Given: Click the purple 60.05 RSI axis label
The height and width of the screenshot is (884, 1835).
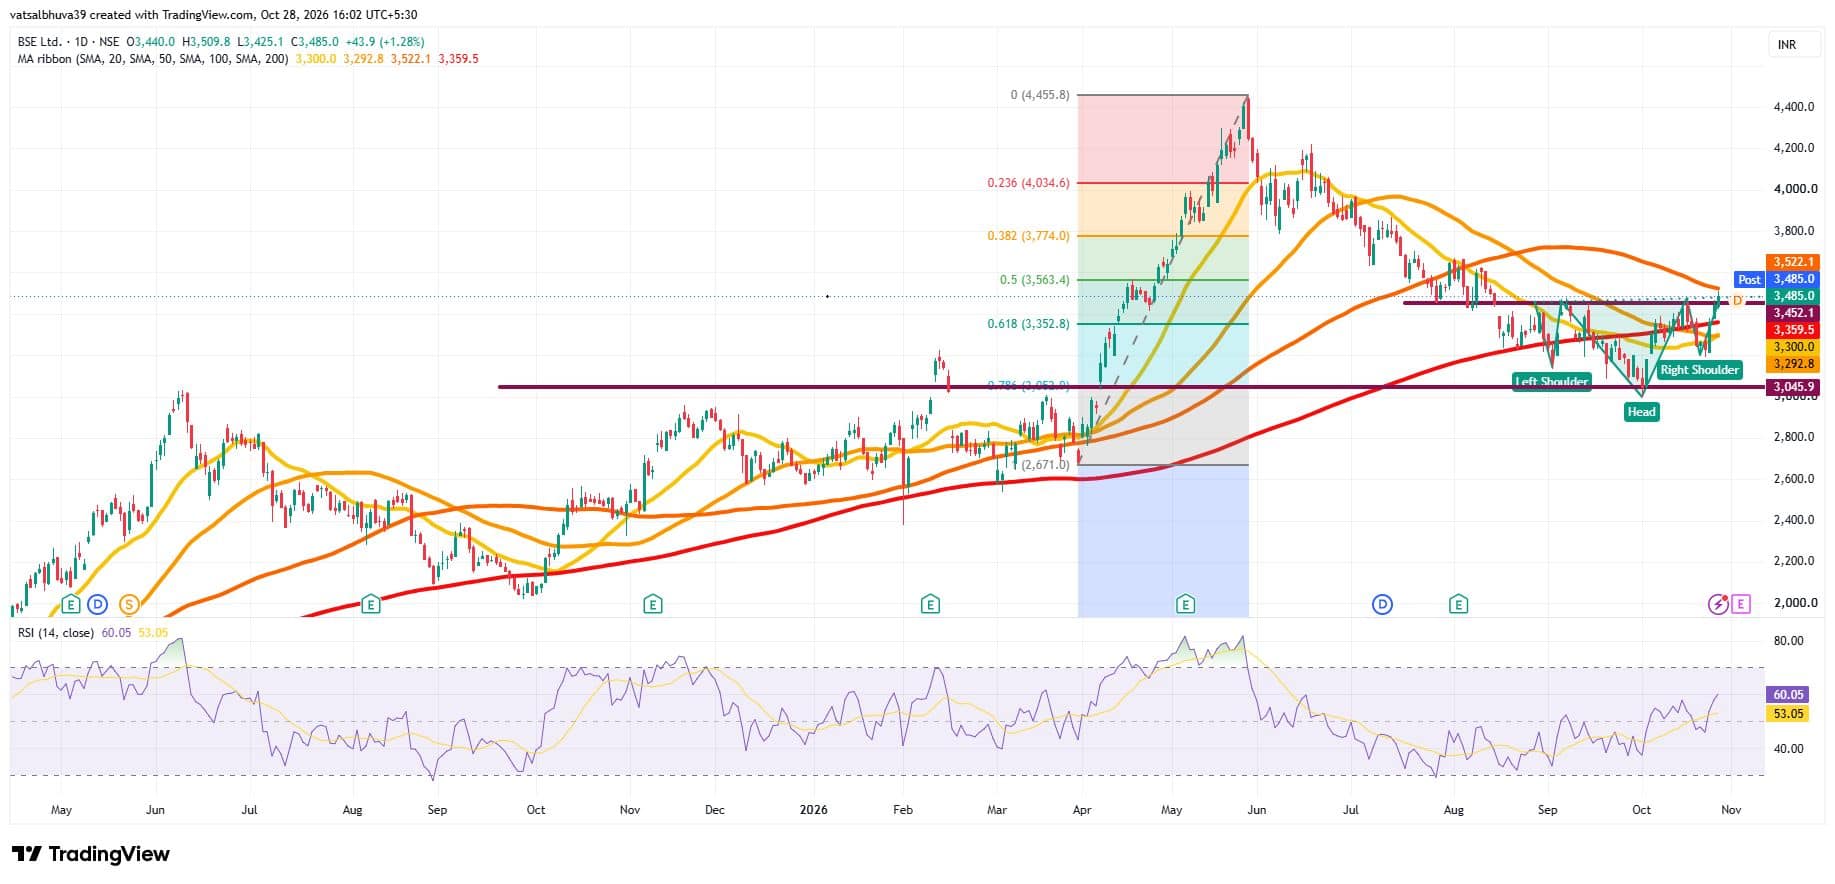Looking at the screenshot, I should pos(1789,695).
